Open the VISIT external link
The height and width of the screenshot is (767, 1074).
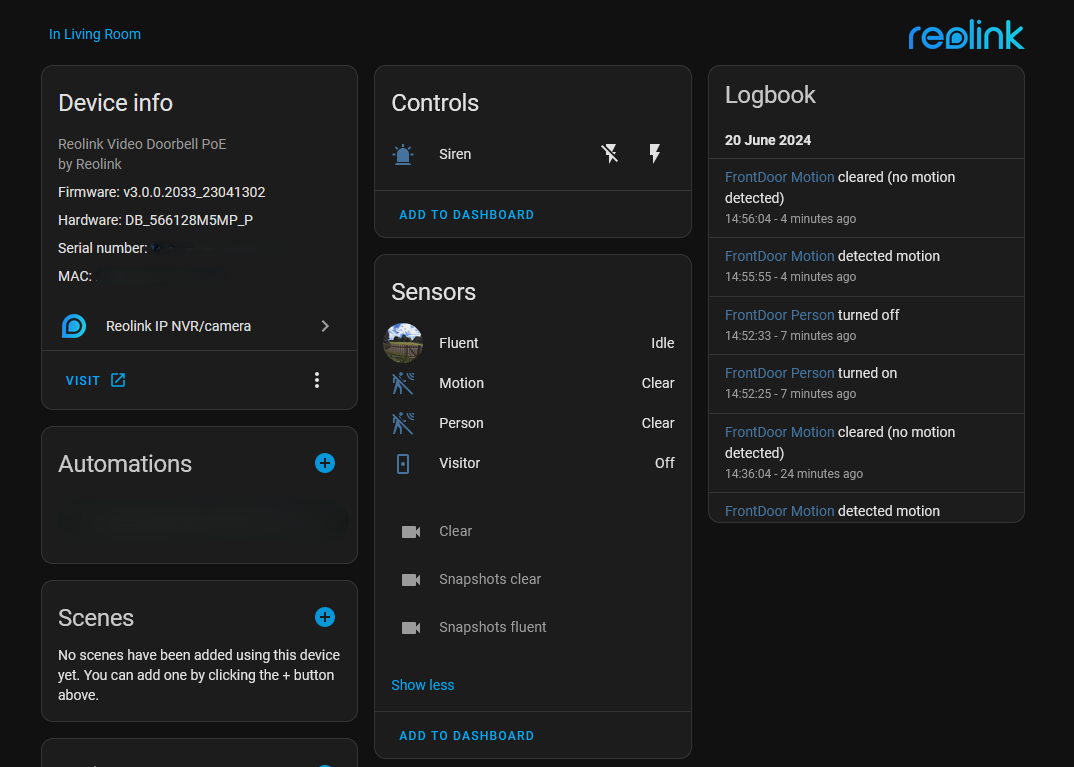click(x=94, y=380)
